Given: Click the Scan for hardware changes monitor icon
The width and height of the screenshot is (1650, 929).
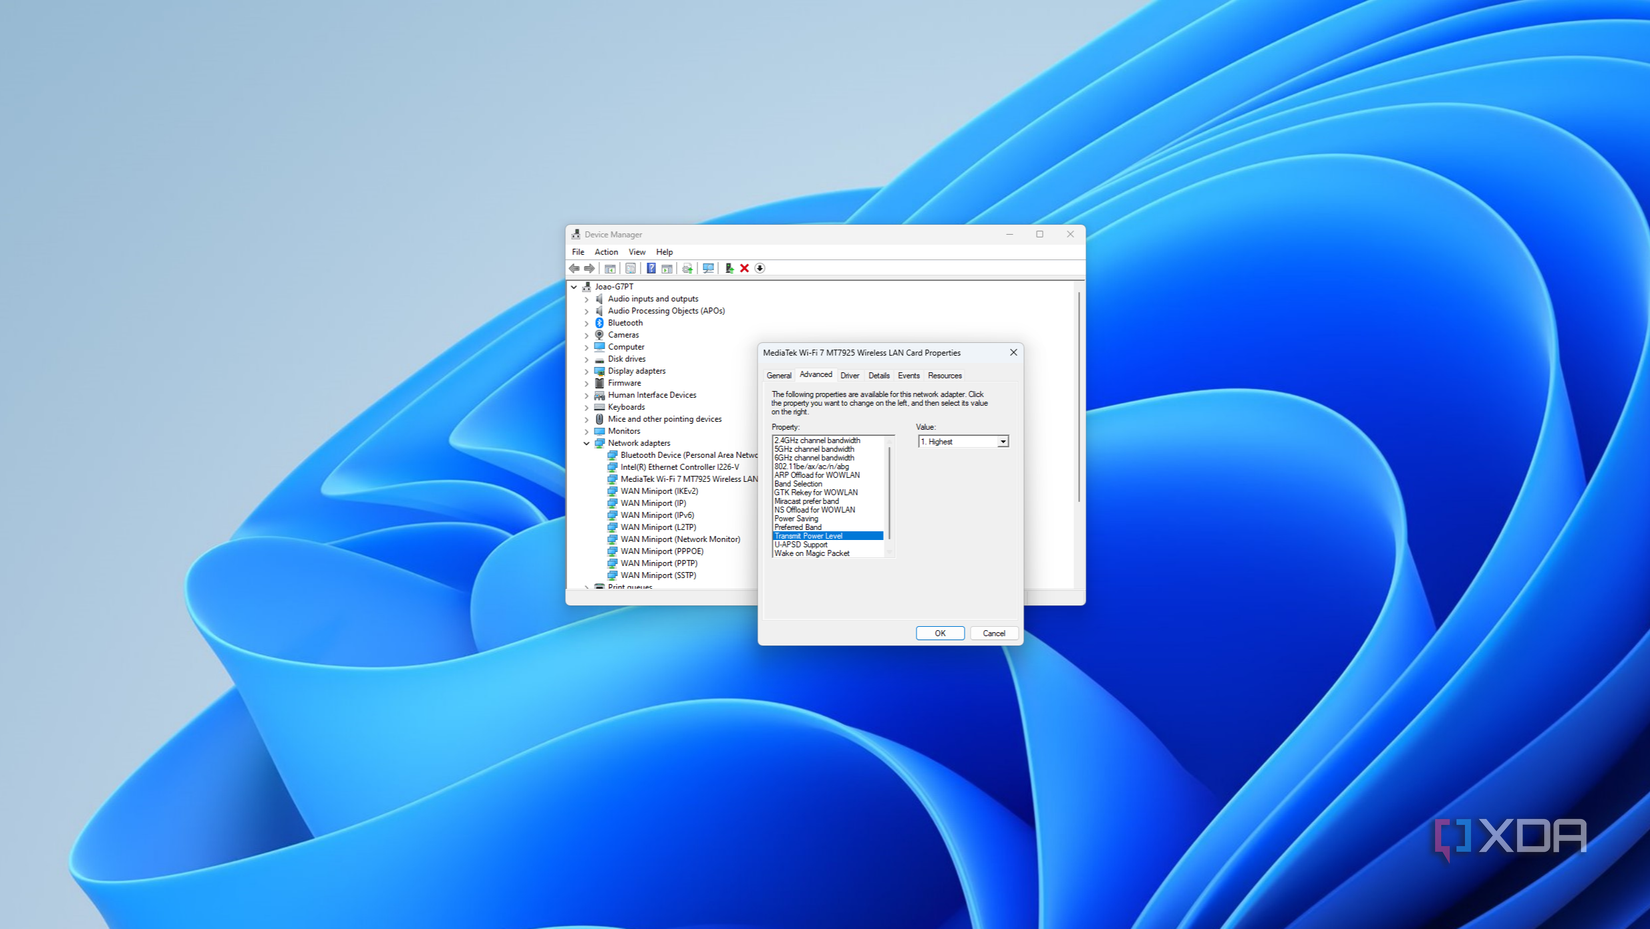Looking at the screenshot, I should (x=708, y=268).
